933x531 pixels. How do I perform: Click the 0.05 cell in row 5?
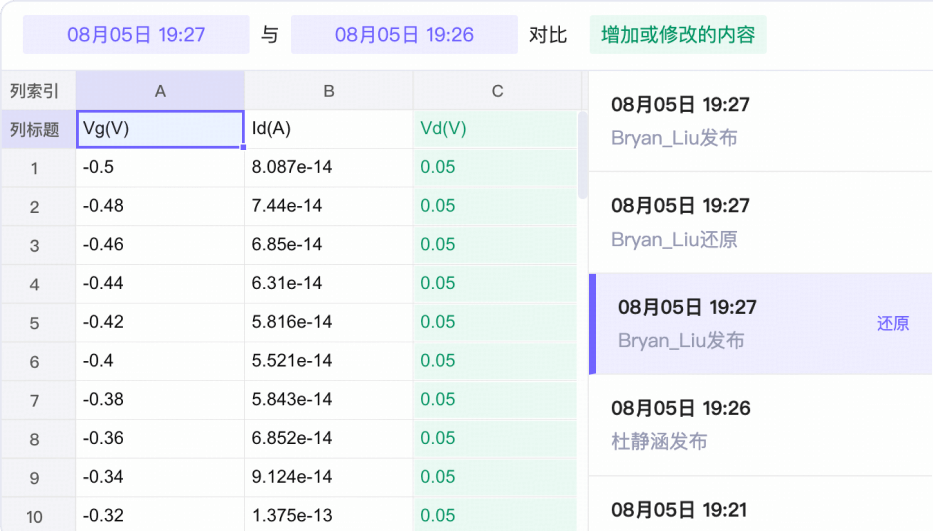pos(495,323)
